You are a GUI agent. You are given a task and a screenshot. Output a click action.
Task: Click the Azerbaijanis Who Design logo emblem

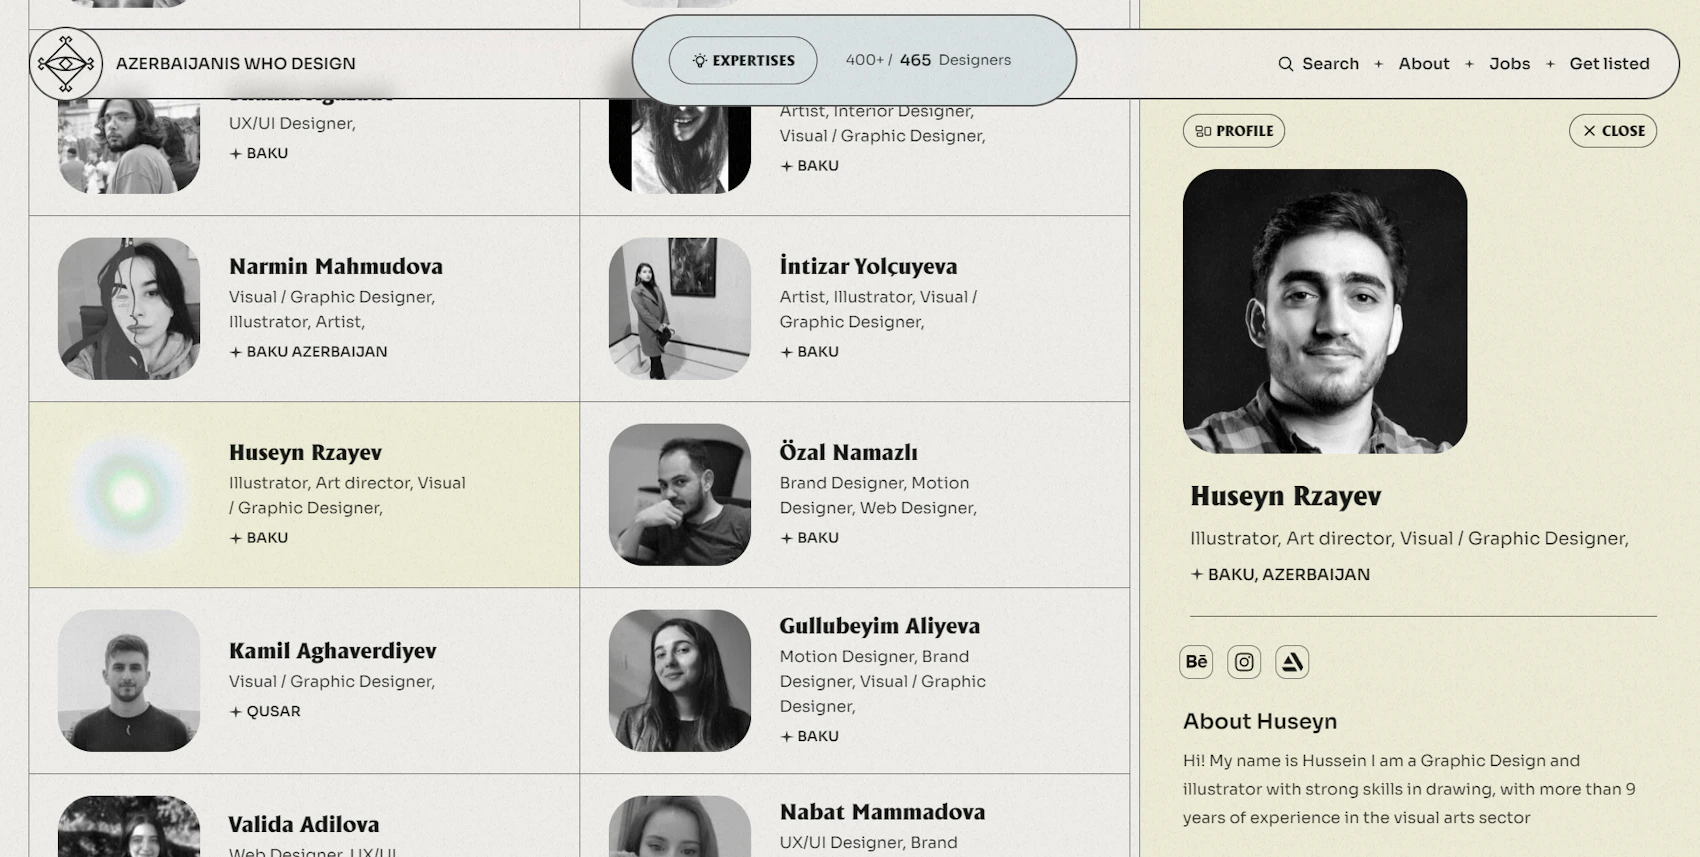66,64
